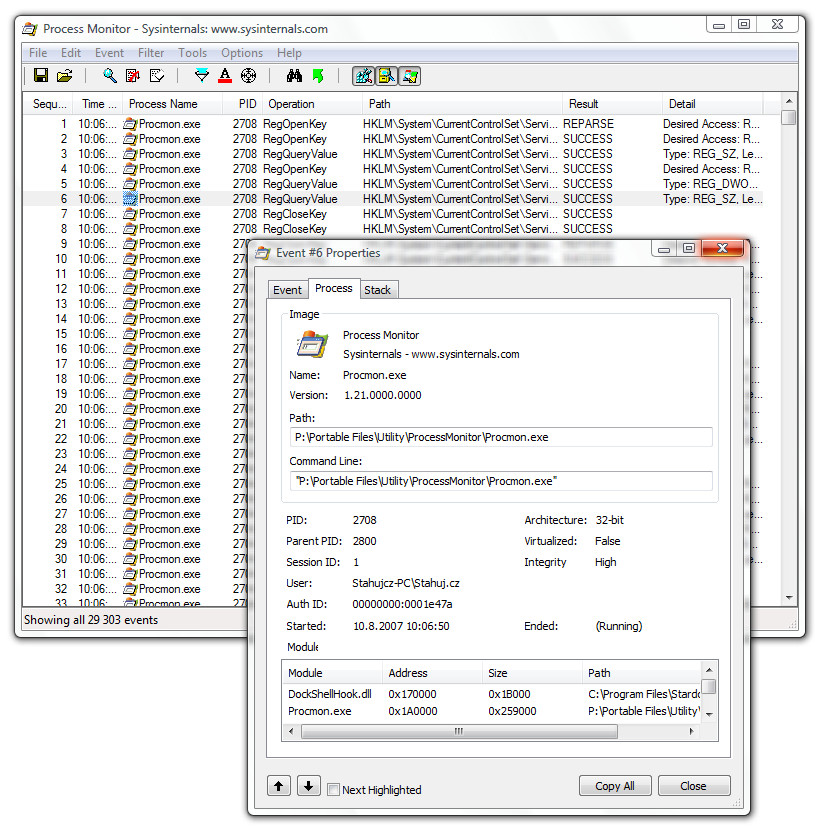823x837 pixels.
Task: Open the Tools menu
Action: 192,53
